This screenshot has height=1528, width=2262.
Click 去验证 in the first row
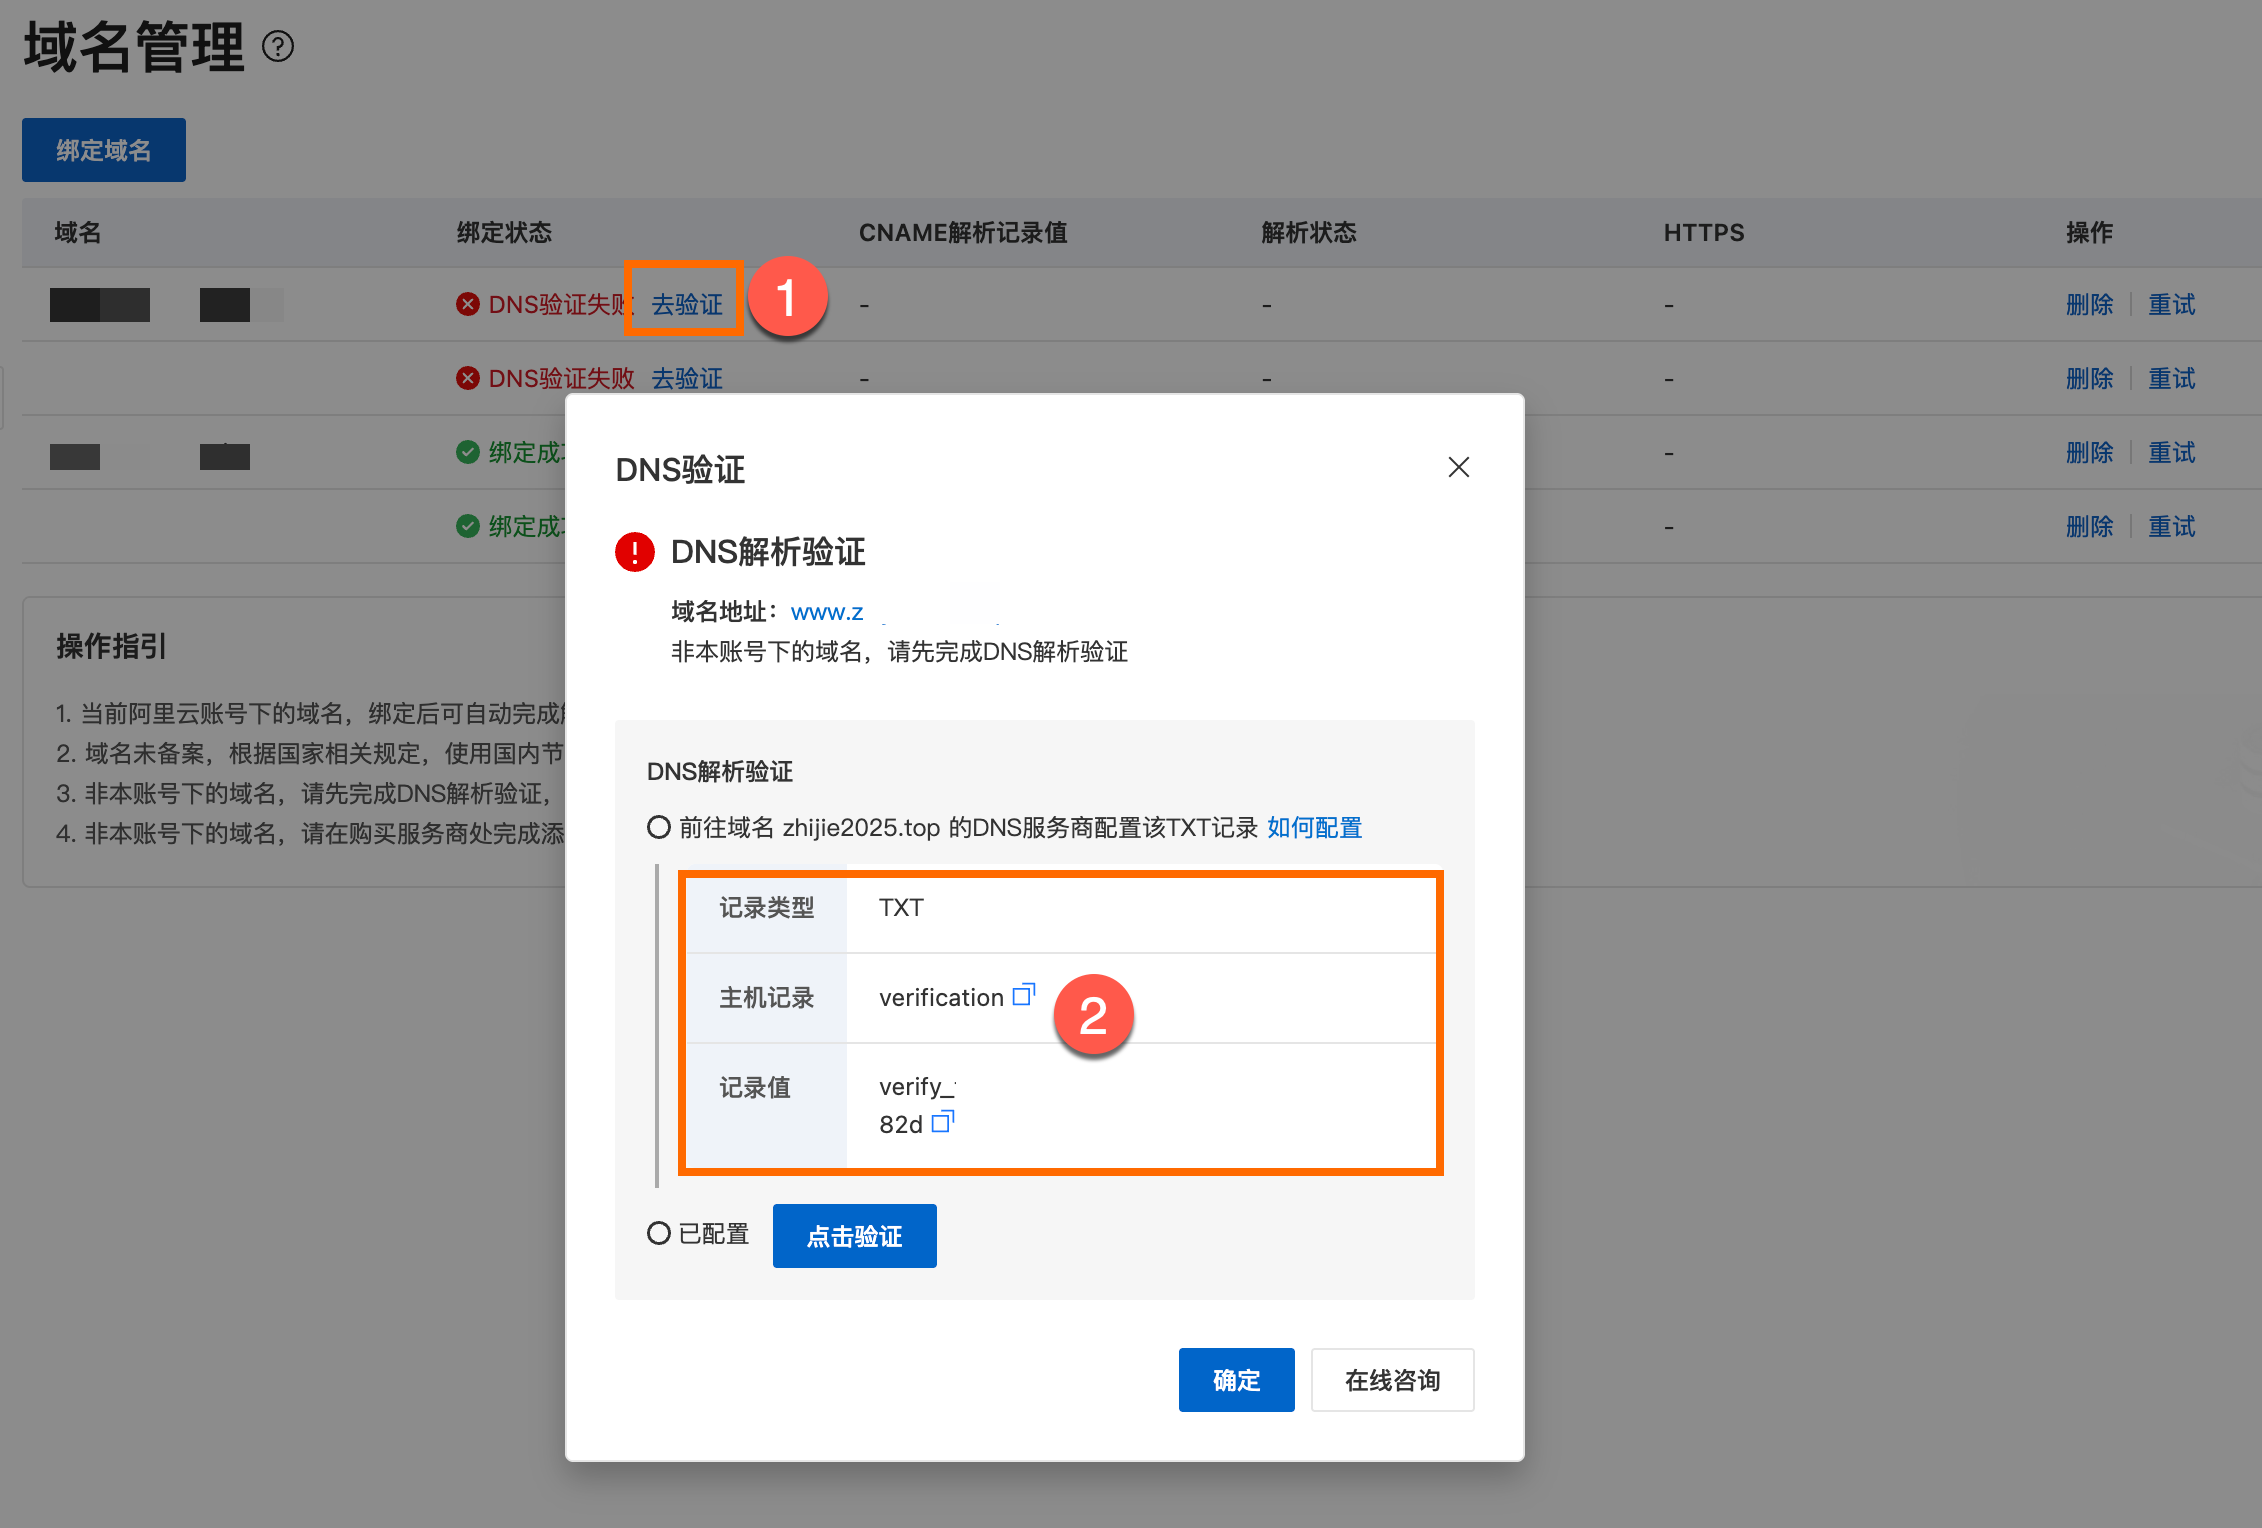coord(687,304)
